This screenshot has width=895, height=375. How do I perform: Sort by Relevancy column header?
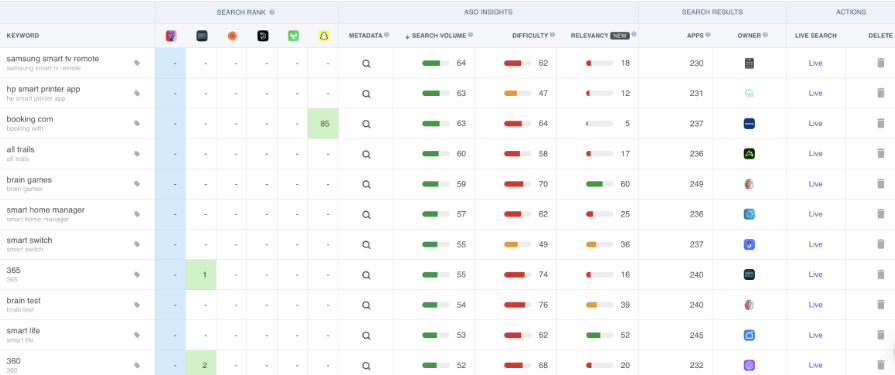pos(589,35)
